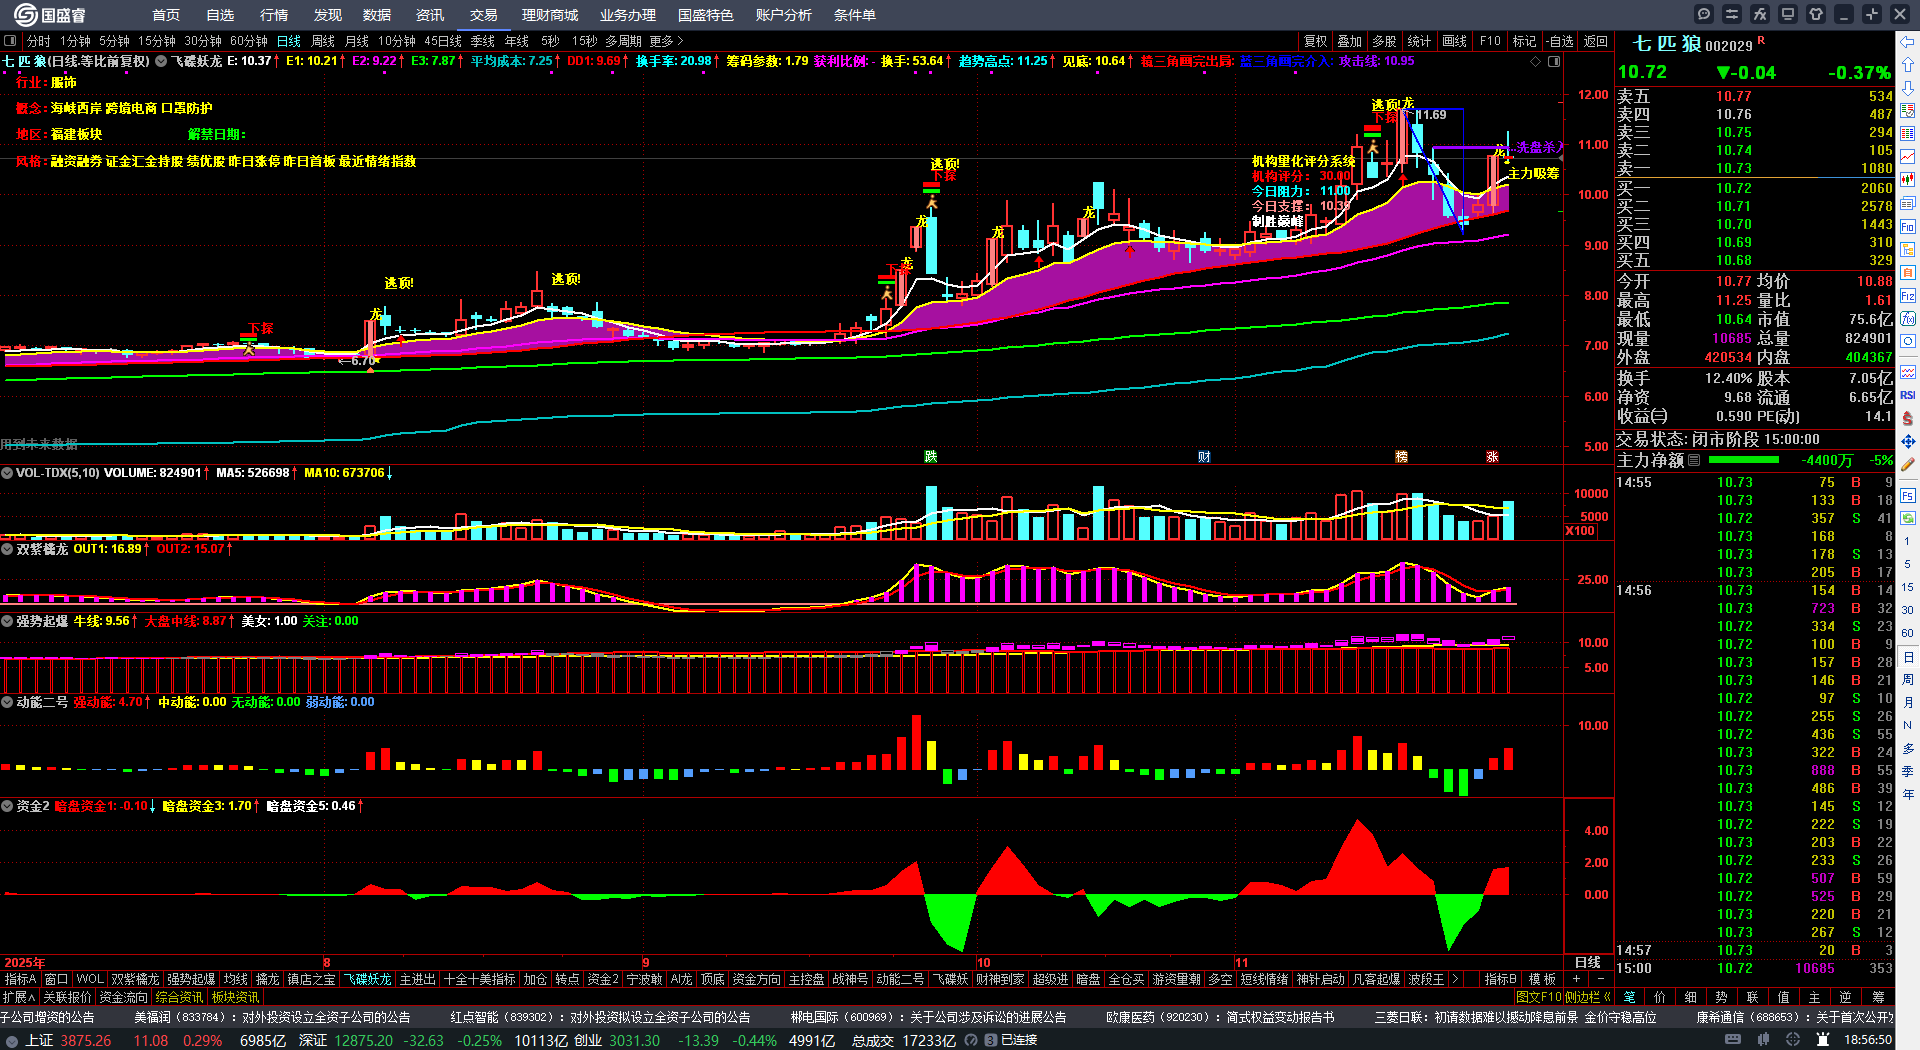Switch to the candlestick chart icon
The image size is (1920, 1050).
click(x=1908, y=180)
